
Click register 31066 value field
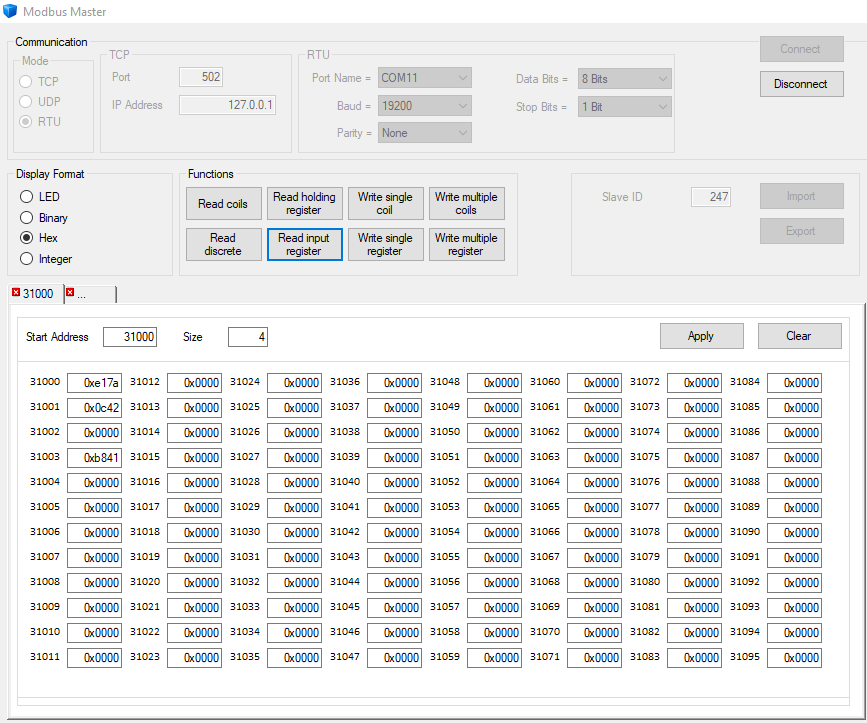pyautogui.click(x=594, y=532)
